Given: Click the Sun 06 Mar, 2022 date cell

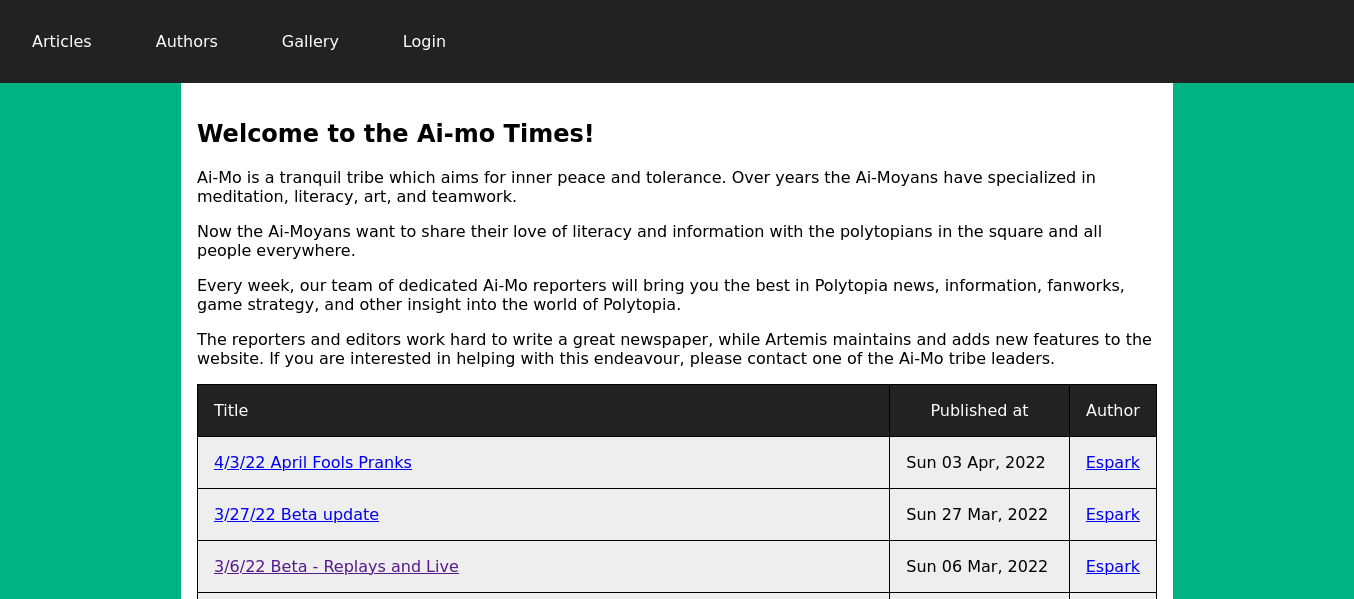Looking at the screenshot, I should click(976, 566).
